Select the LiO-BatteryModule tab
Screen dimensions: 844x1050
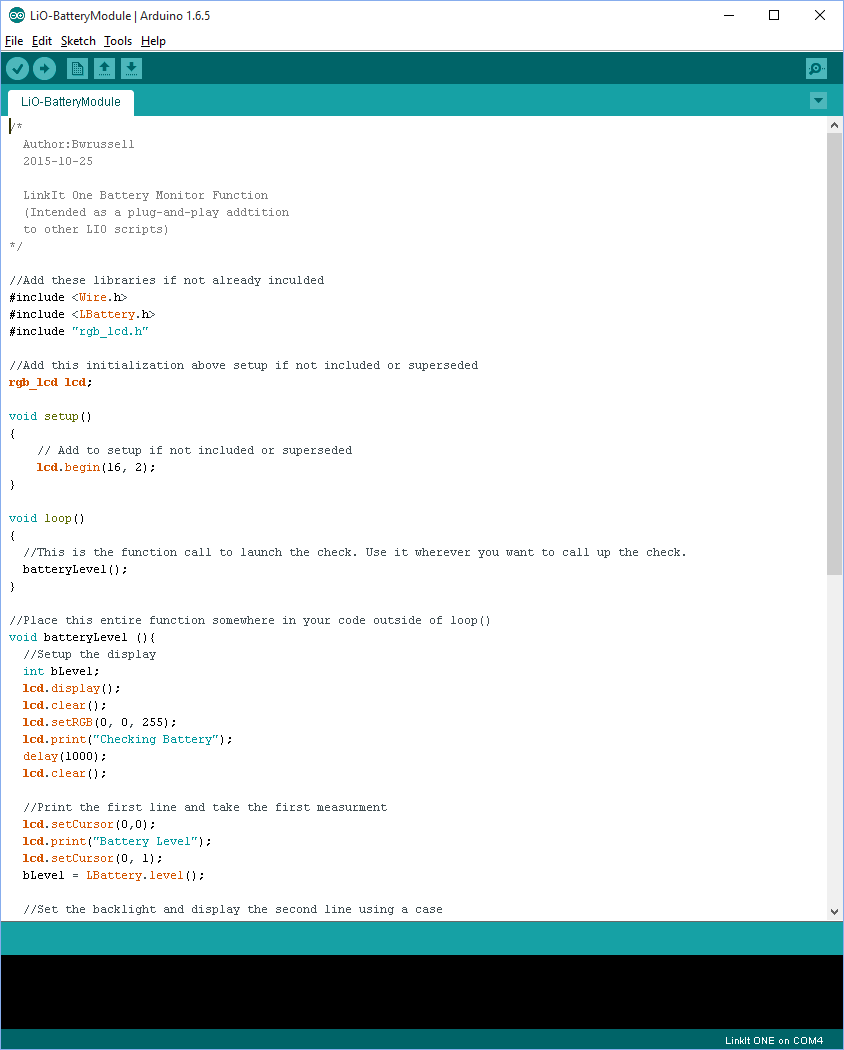pyautogui.click(x=71, y=102)
